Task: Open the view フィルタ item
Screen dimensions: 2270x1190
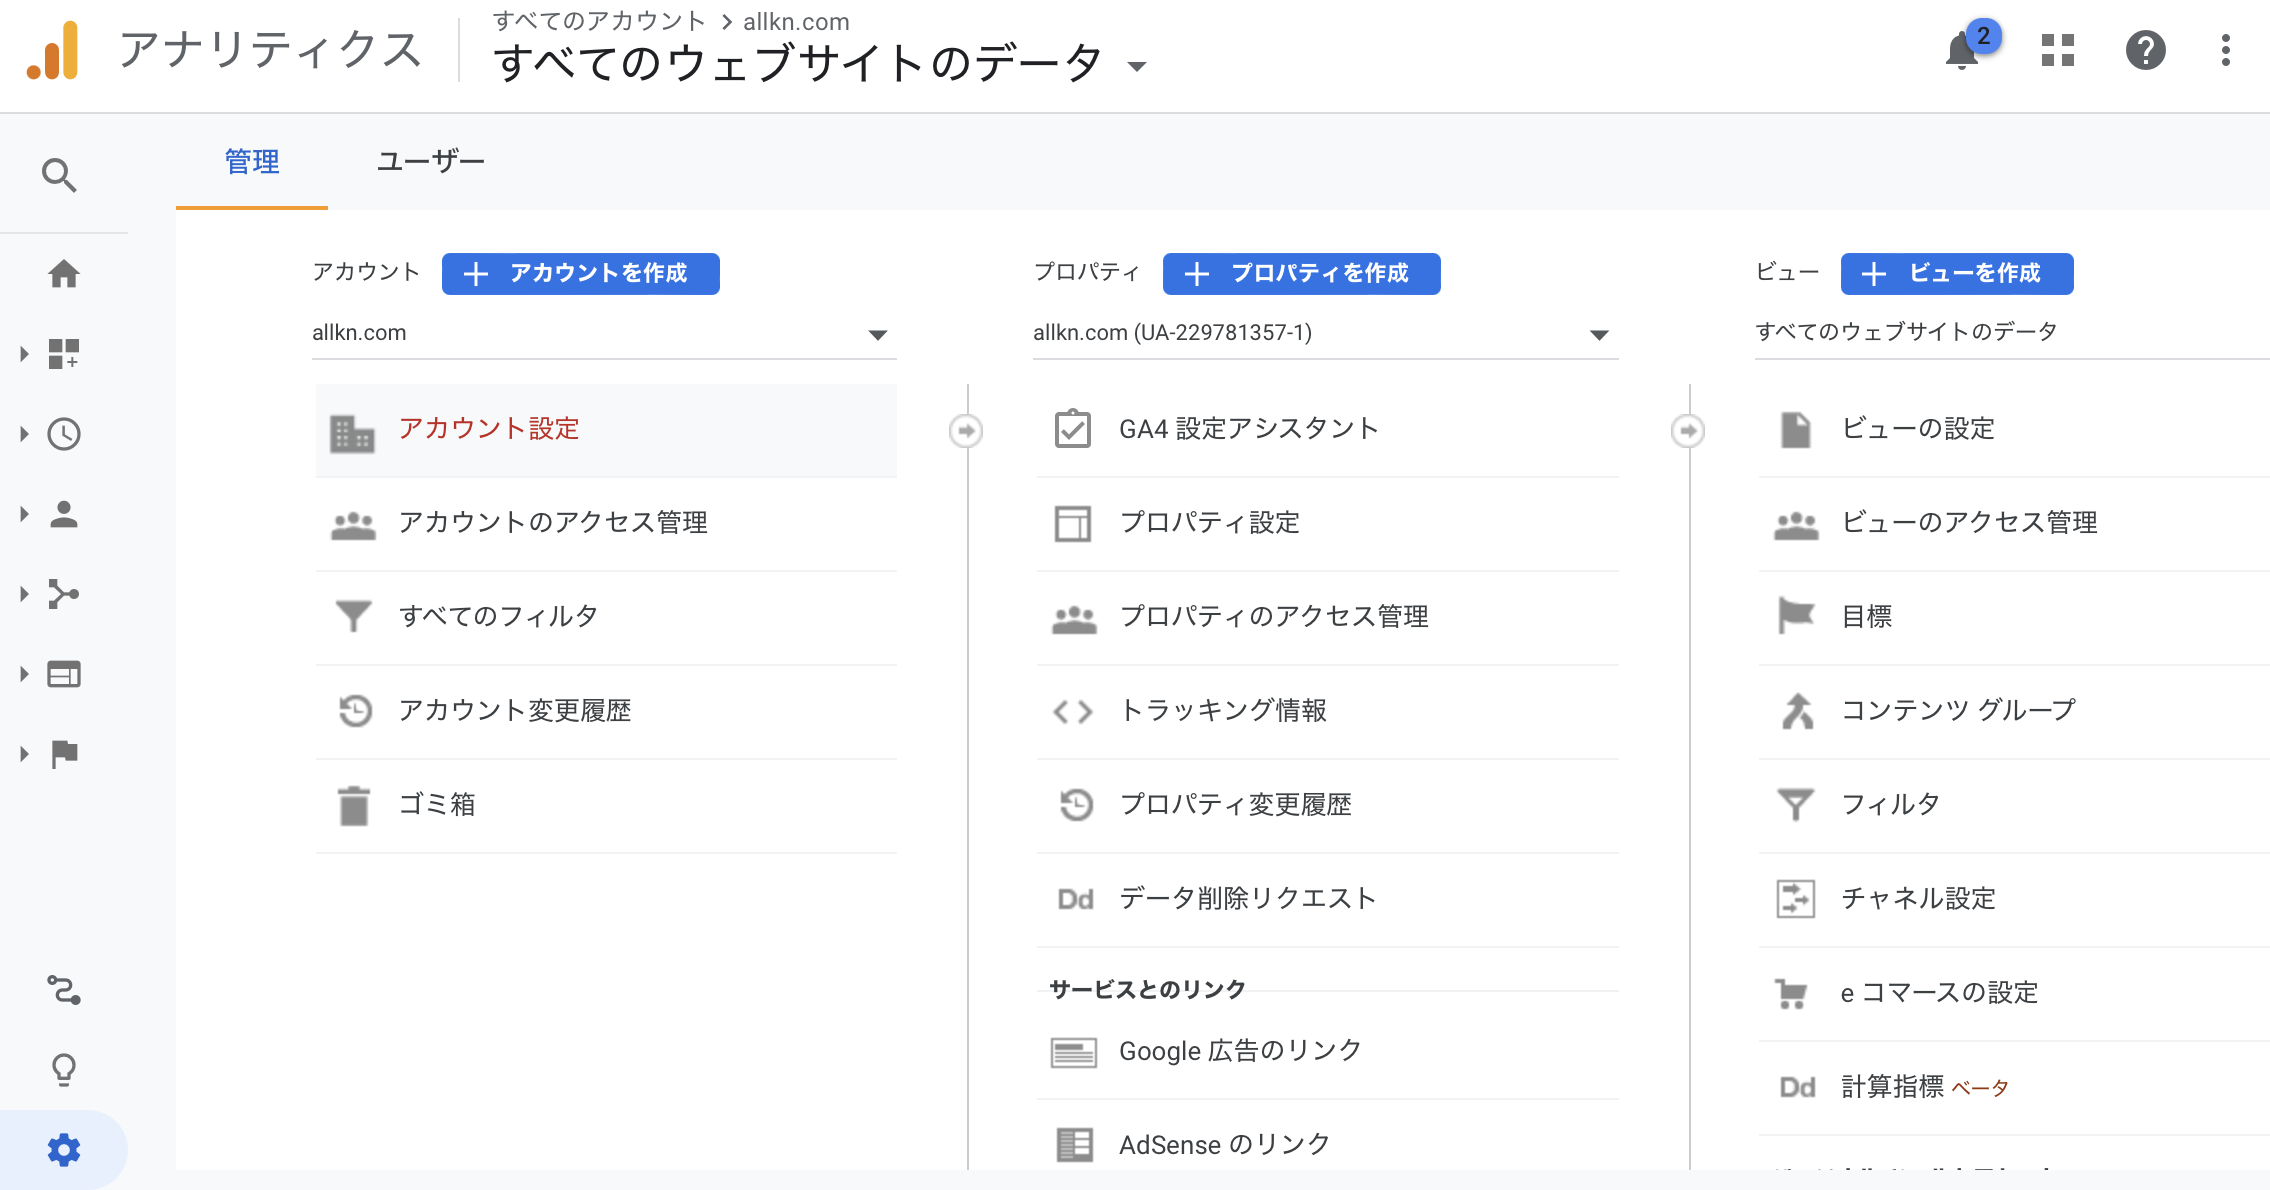Action: (x=2014, y=805)
